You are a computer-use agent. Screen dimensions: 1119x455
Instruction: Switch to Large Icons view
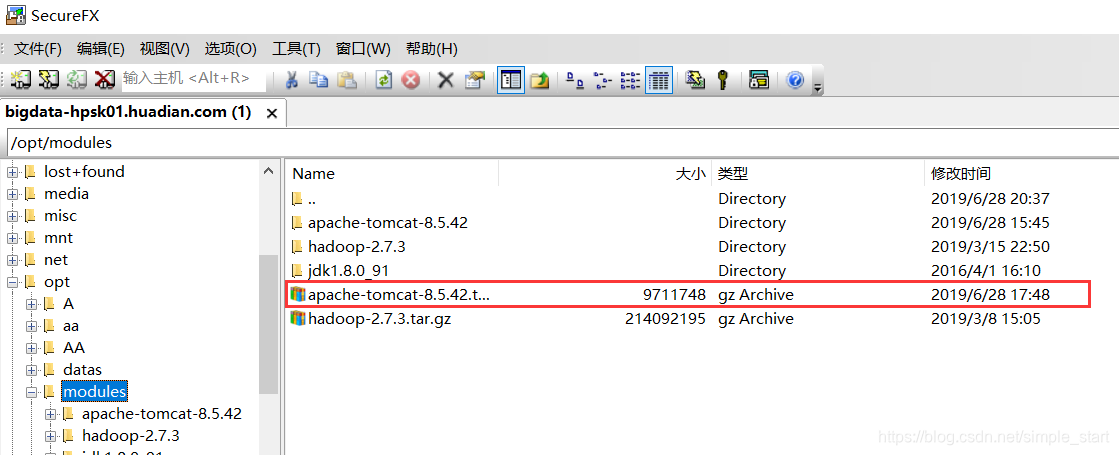coord(575,80)
